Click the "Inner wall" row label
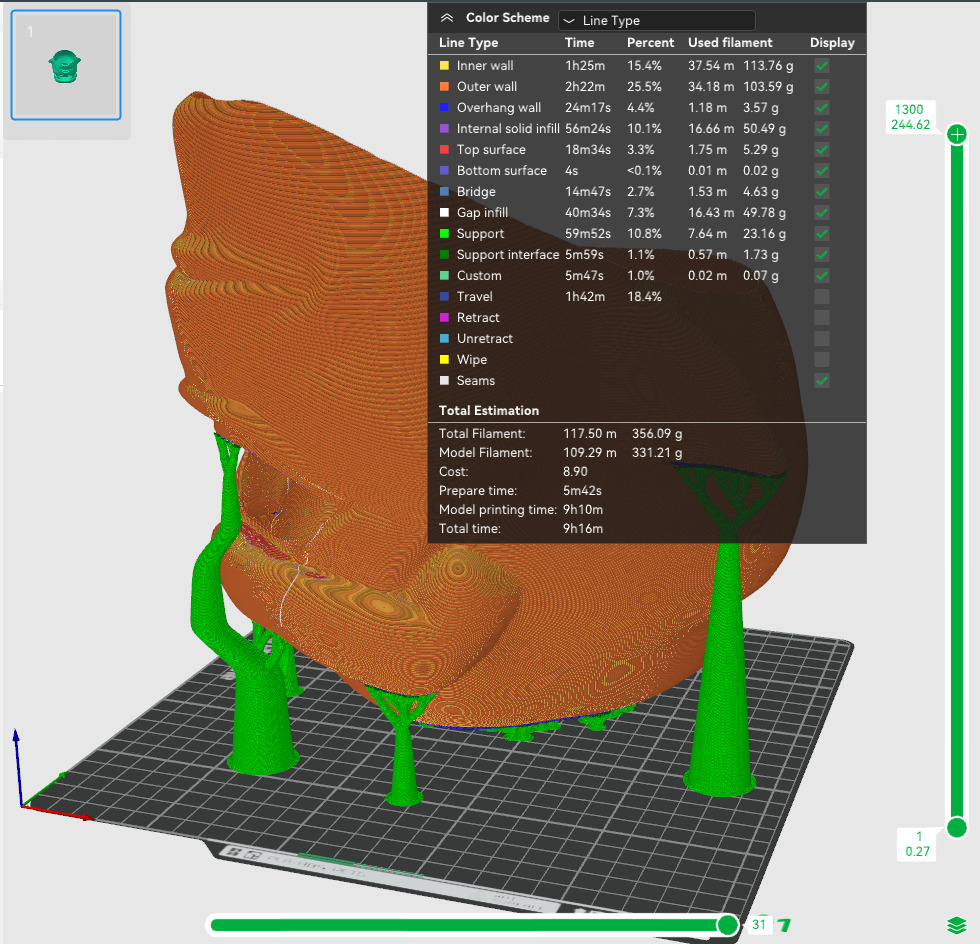Viewport: 980px width, 944px height. (485, 66)
